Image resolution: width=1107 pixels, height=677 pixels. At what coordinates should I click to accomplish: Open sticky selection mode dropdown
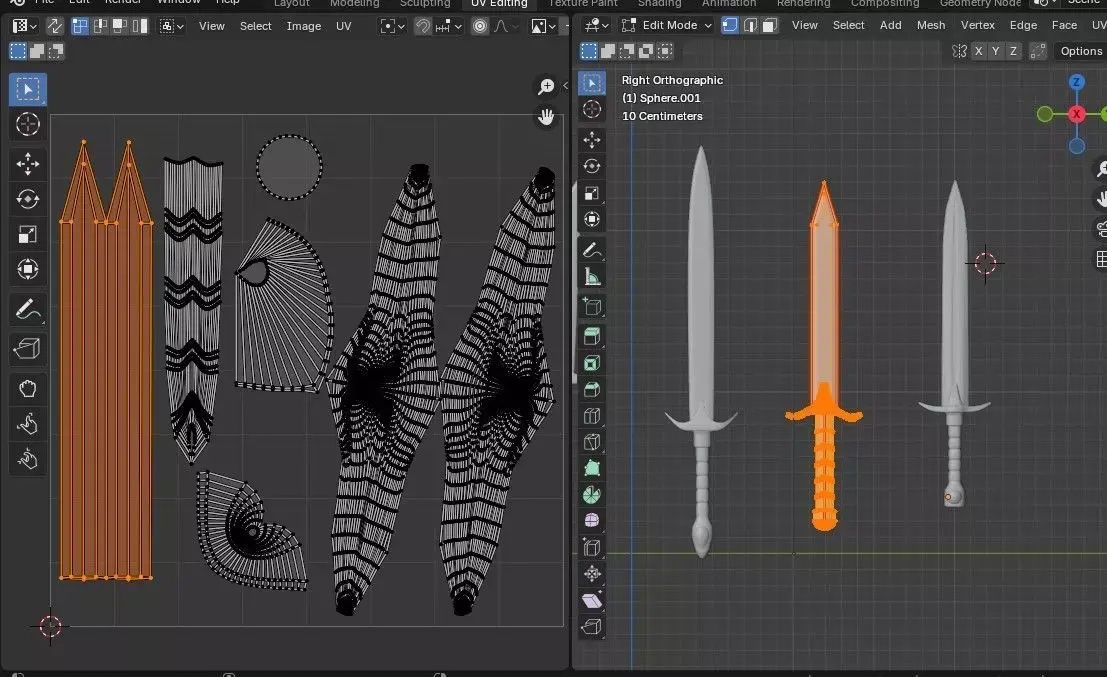(172, 26)
